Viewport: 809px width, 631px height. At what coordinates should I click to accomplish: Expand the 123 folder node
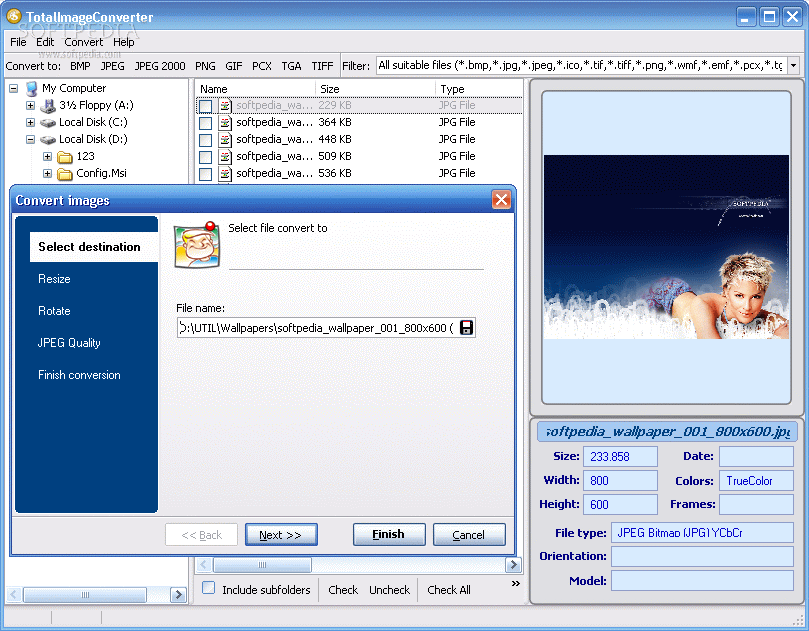(x=47, y=157)
